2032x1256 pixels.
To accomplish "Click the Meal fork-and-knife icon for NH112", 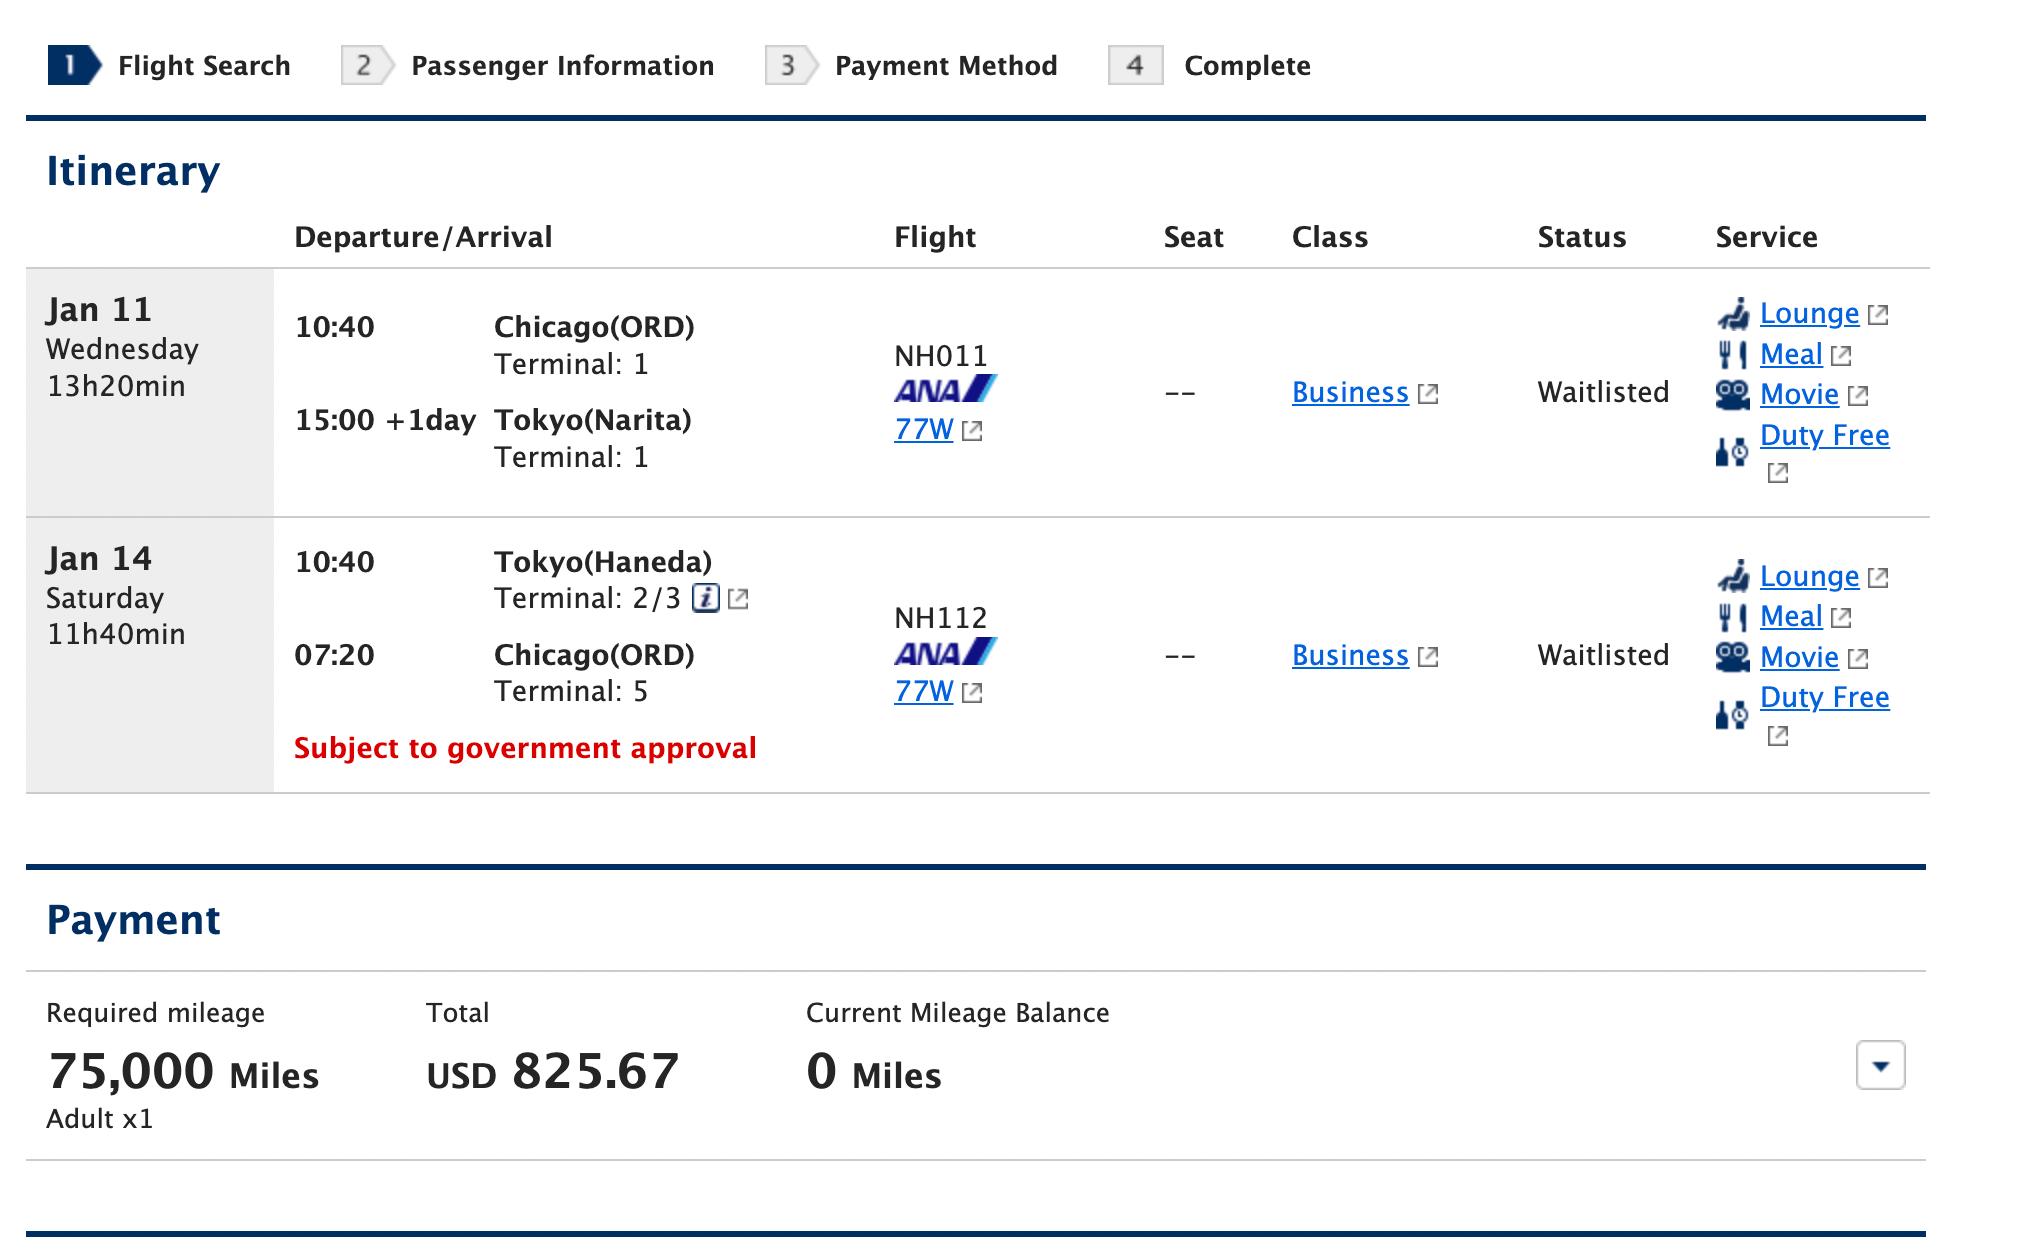I will (1733, 617).
